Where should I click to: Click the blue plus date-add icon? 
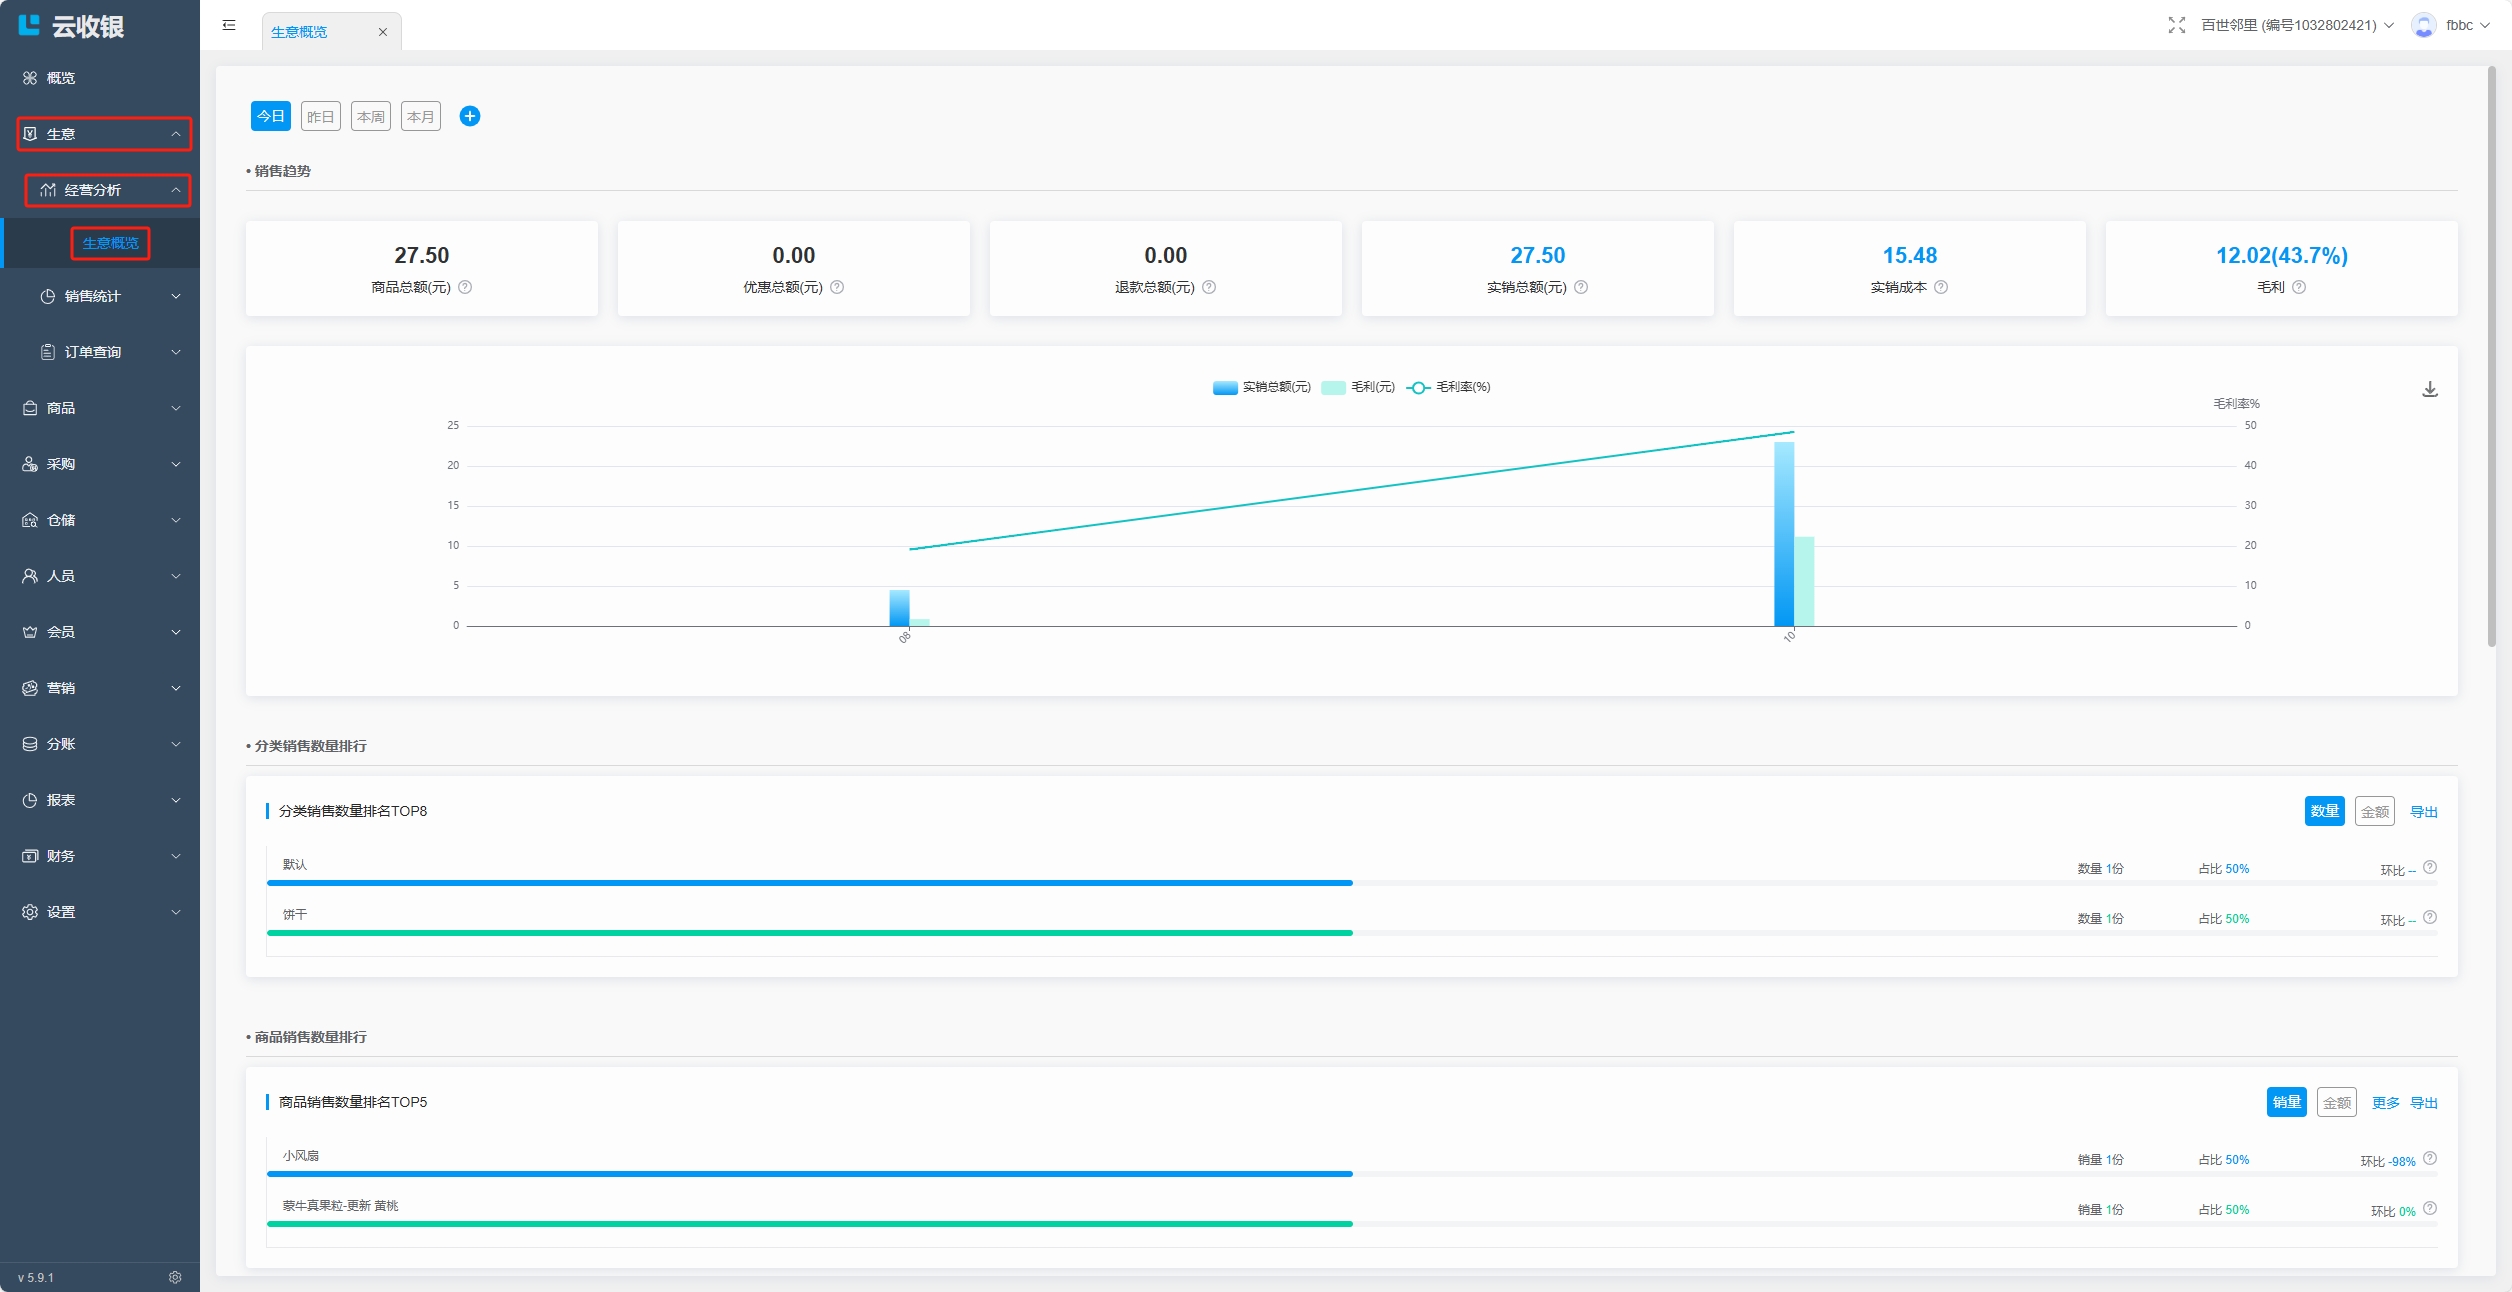pyautogui.click(x=469, y=117)
